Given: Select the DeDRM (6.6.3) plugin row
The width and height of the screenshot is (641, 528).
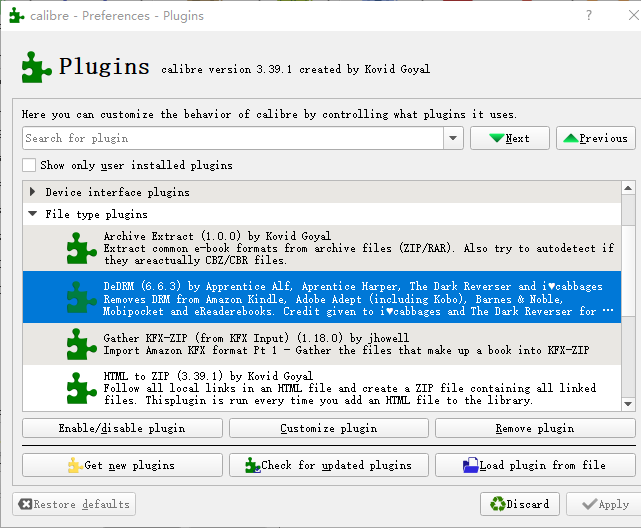Looking at the screenshot, I should tap(322, 297).
